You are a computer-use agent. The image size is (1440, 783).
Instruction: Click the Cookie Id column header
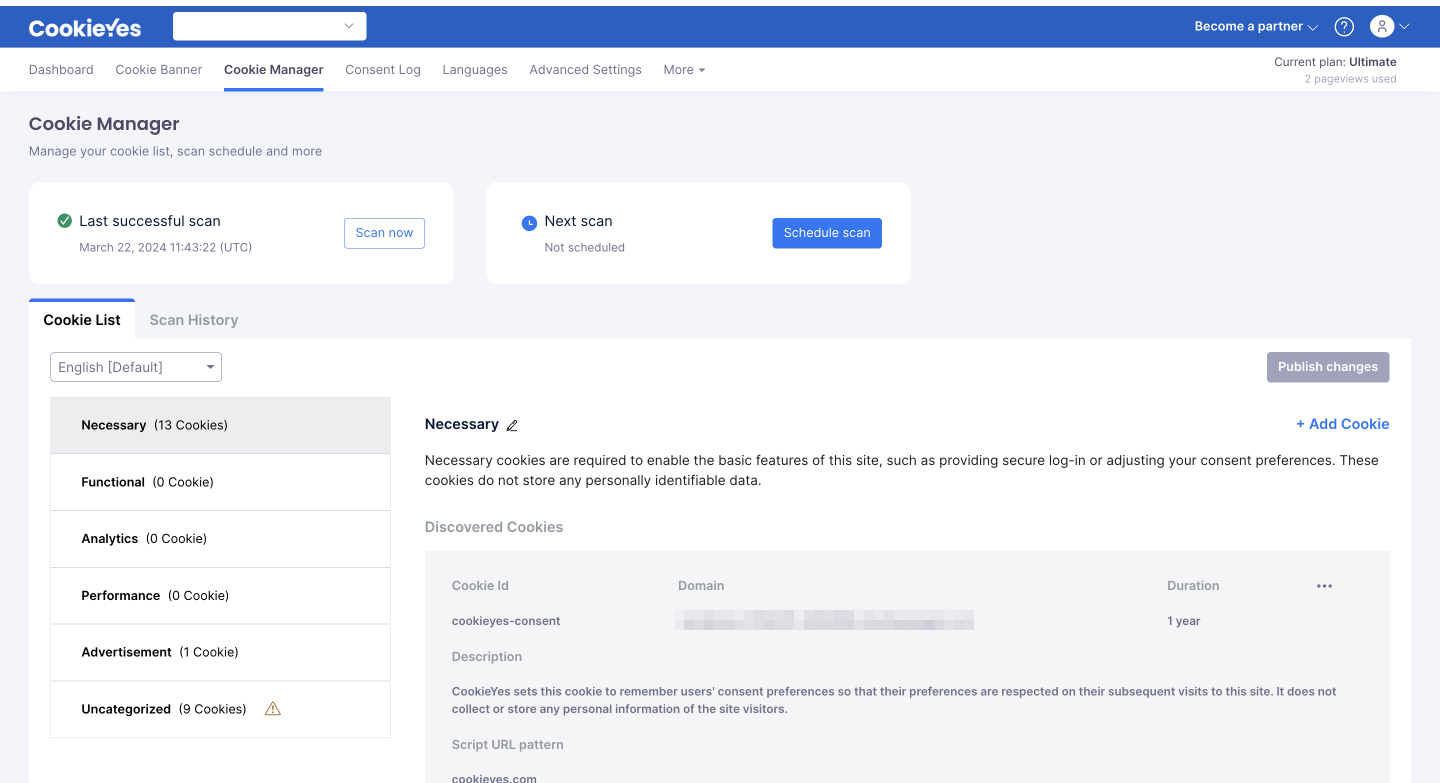480,586
